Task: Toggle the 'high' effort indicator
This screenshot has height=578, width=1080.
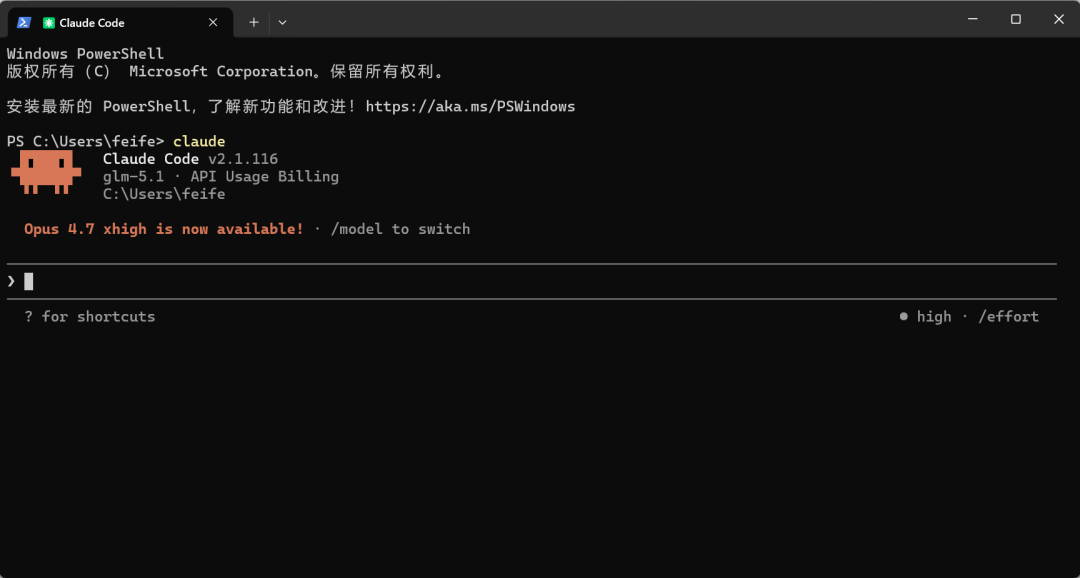Action: [x=933, y=316]
